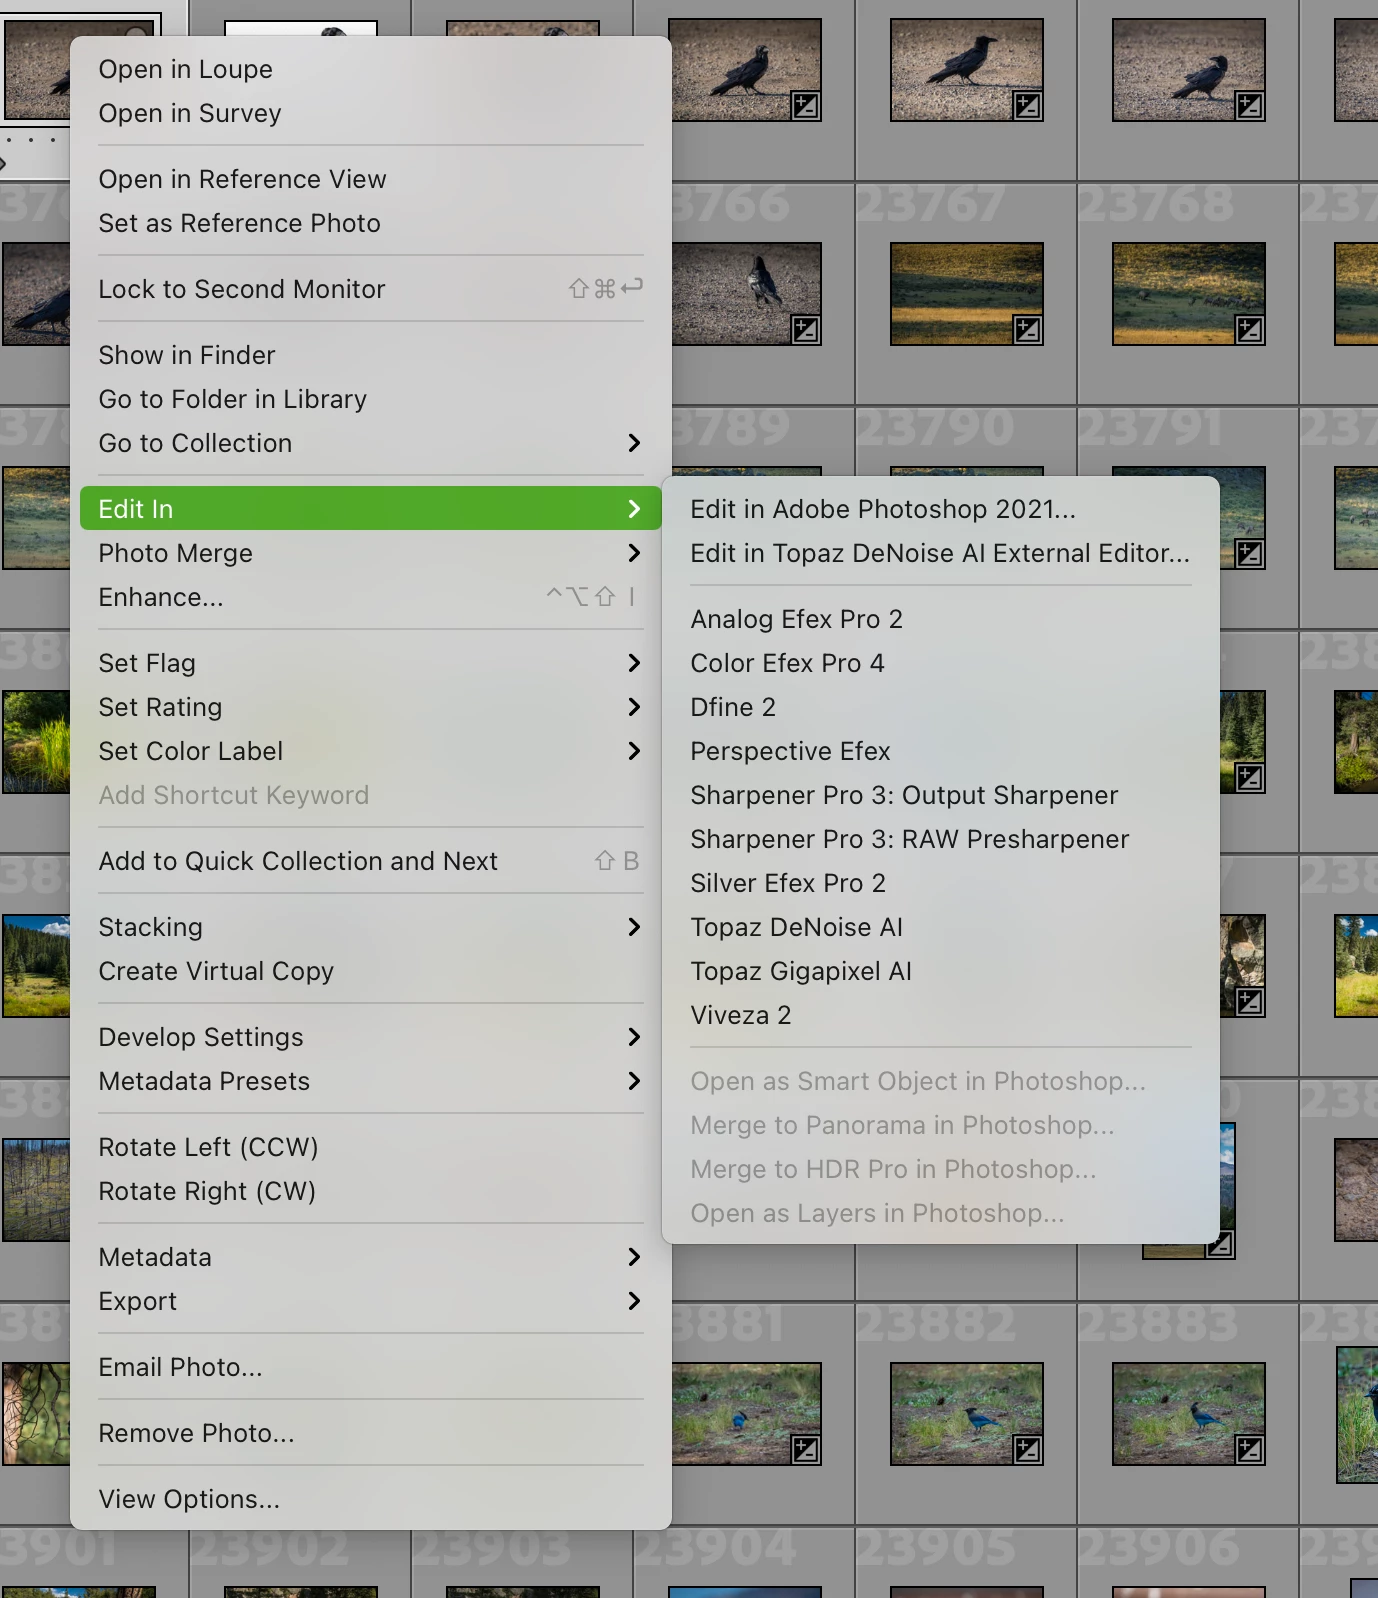Select Analog Efex Pro 2
Image resolution: width=1378 pixels, height=1598 pixels.
(x=941, y=619)
